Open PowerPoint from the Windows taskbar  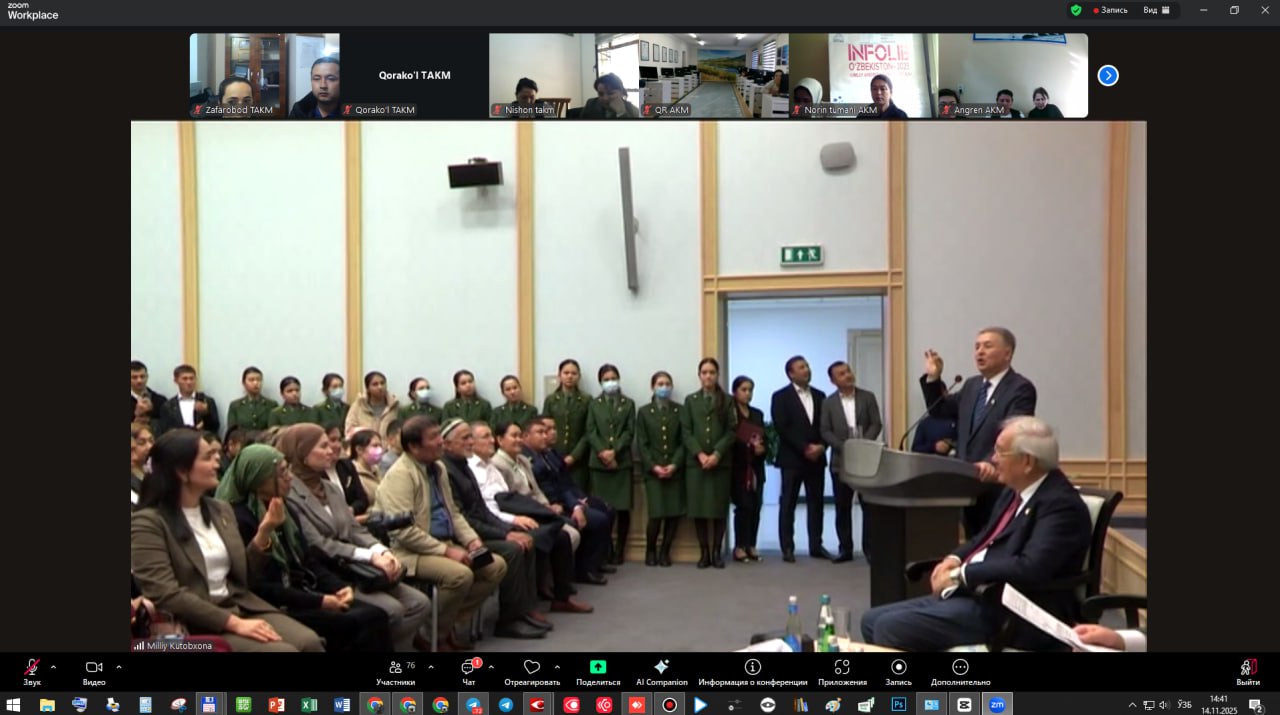pyautogui.click(x=276, y=704)
